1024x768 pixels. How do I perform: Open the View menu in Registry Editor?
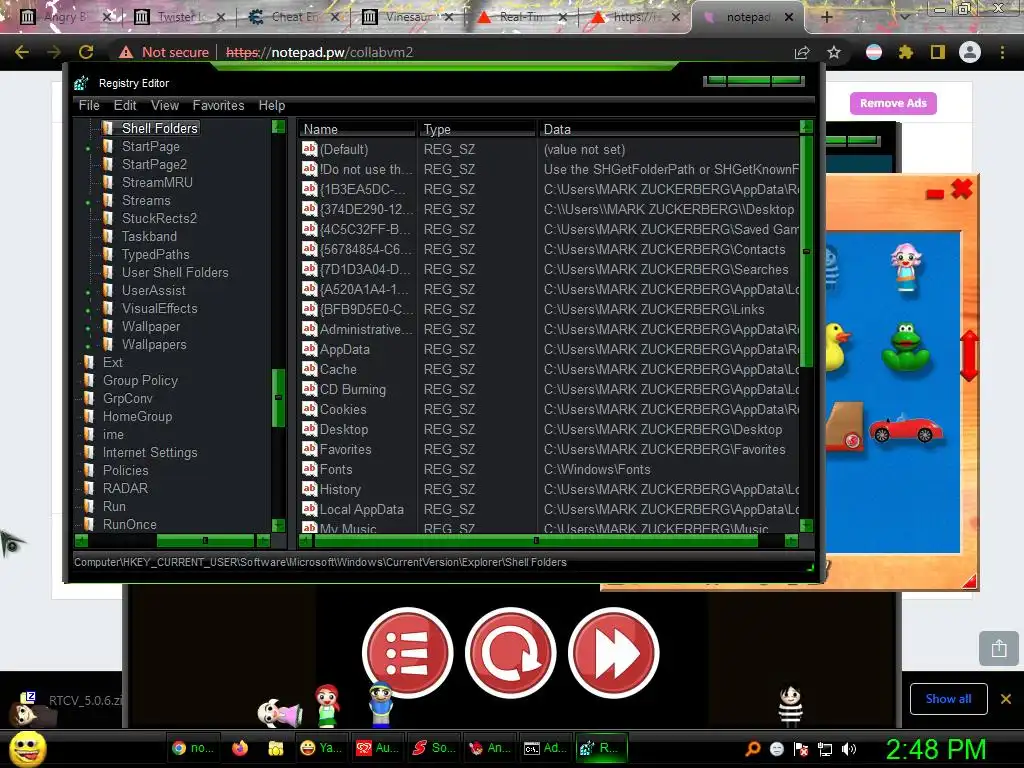(x=165, y=105)
